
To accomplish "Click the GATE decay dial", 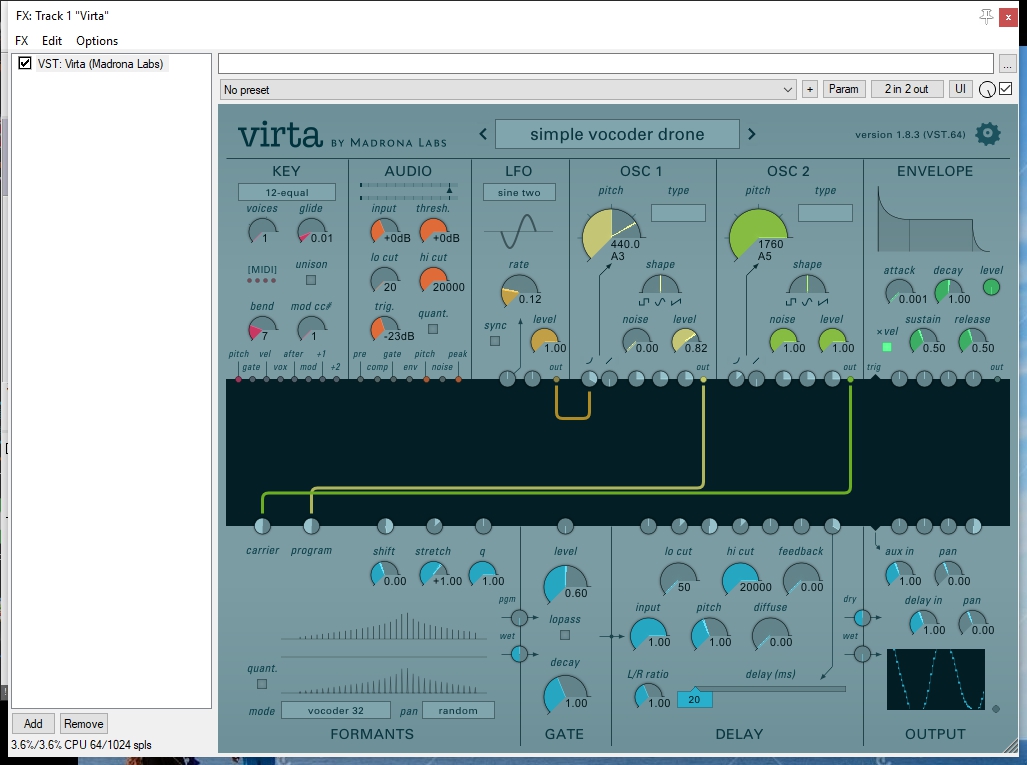I will point(565,694).
